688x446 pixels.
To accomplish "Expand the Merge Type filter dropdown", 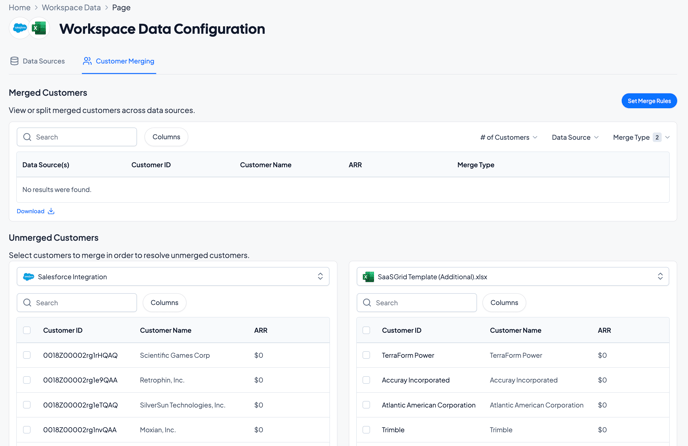I will tap(640, 137).
